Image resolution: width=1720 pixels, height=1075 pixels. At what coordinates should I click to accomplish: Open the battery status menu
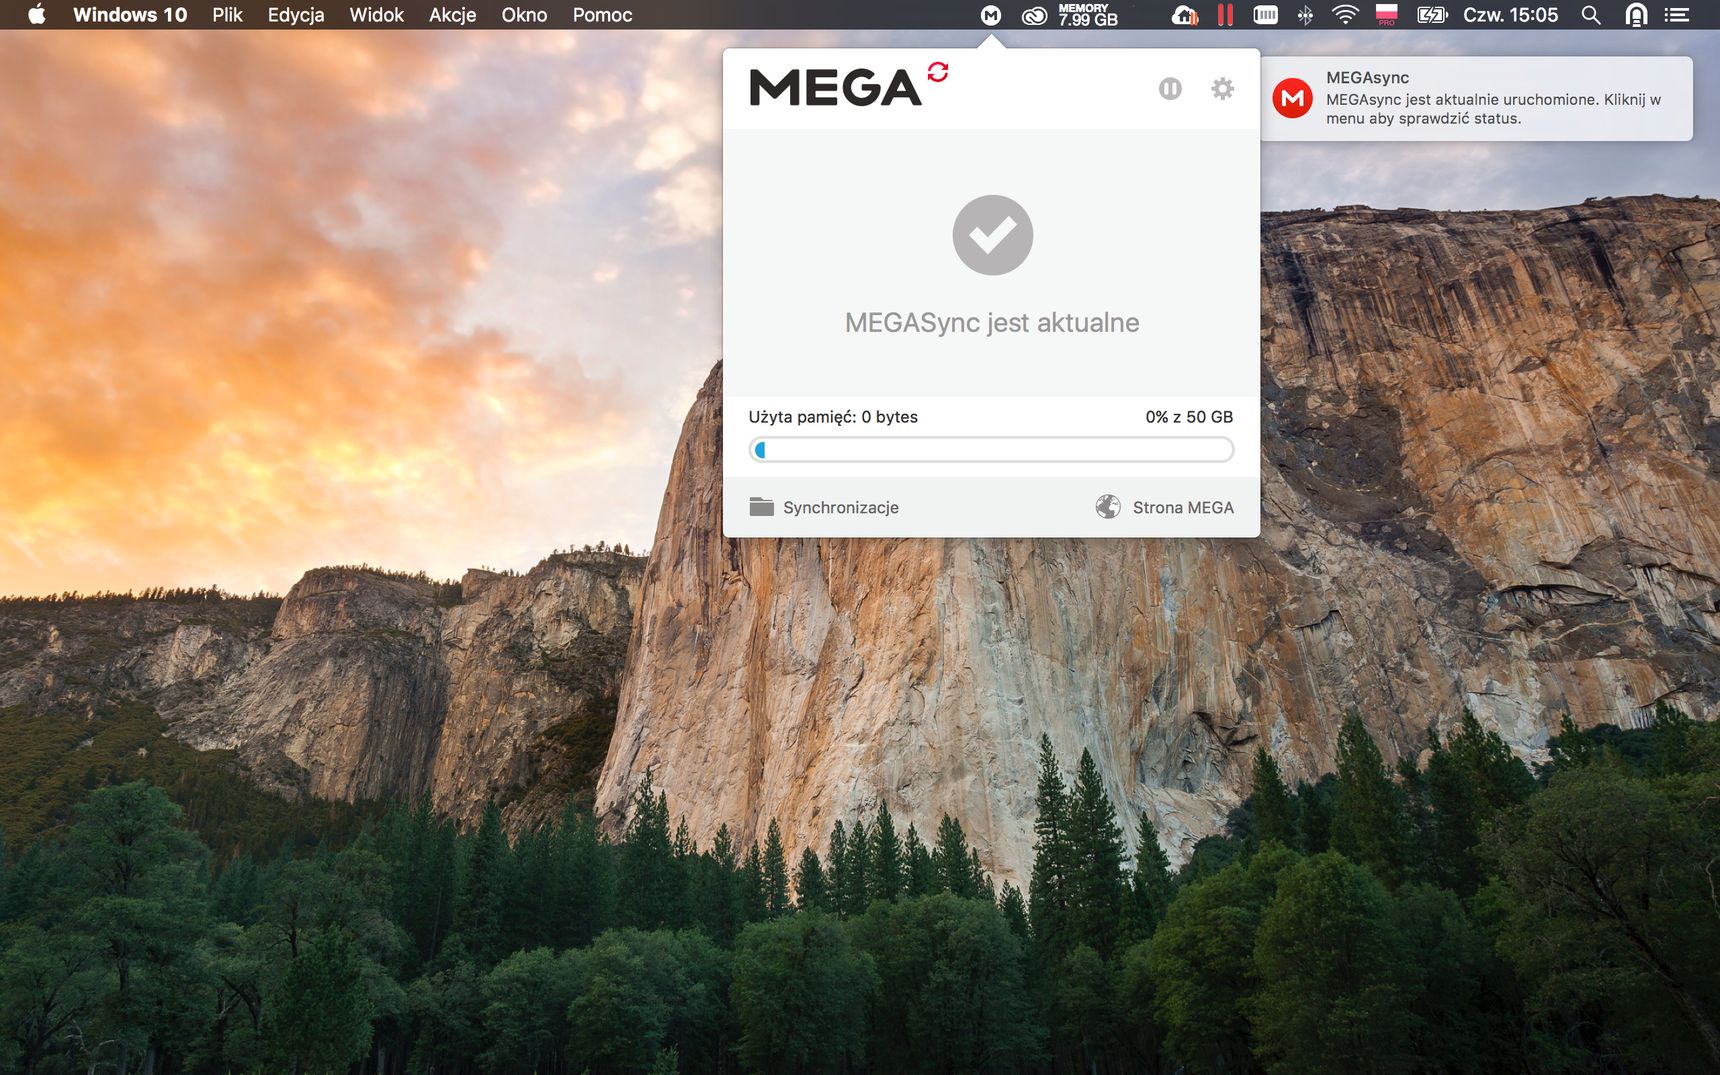click(x=1433, y=15)
